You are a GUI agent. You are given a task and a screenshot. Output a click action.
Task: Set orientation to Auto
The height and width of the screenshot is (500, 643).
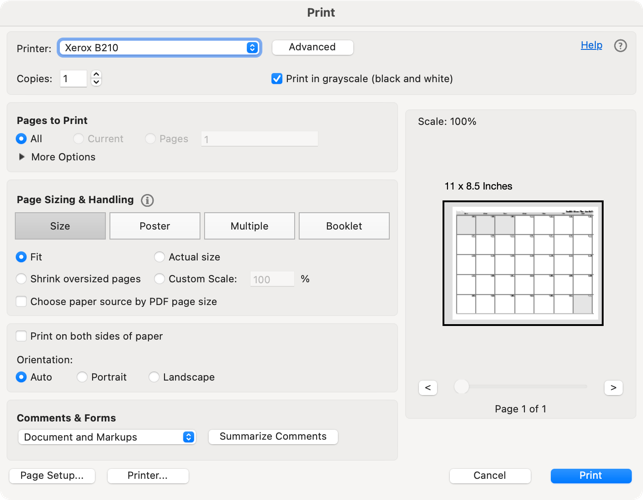coord(21,377)
